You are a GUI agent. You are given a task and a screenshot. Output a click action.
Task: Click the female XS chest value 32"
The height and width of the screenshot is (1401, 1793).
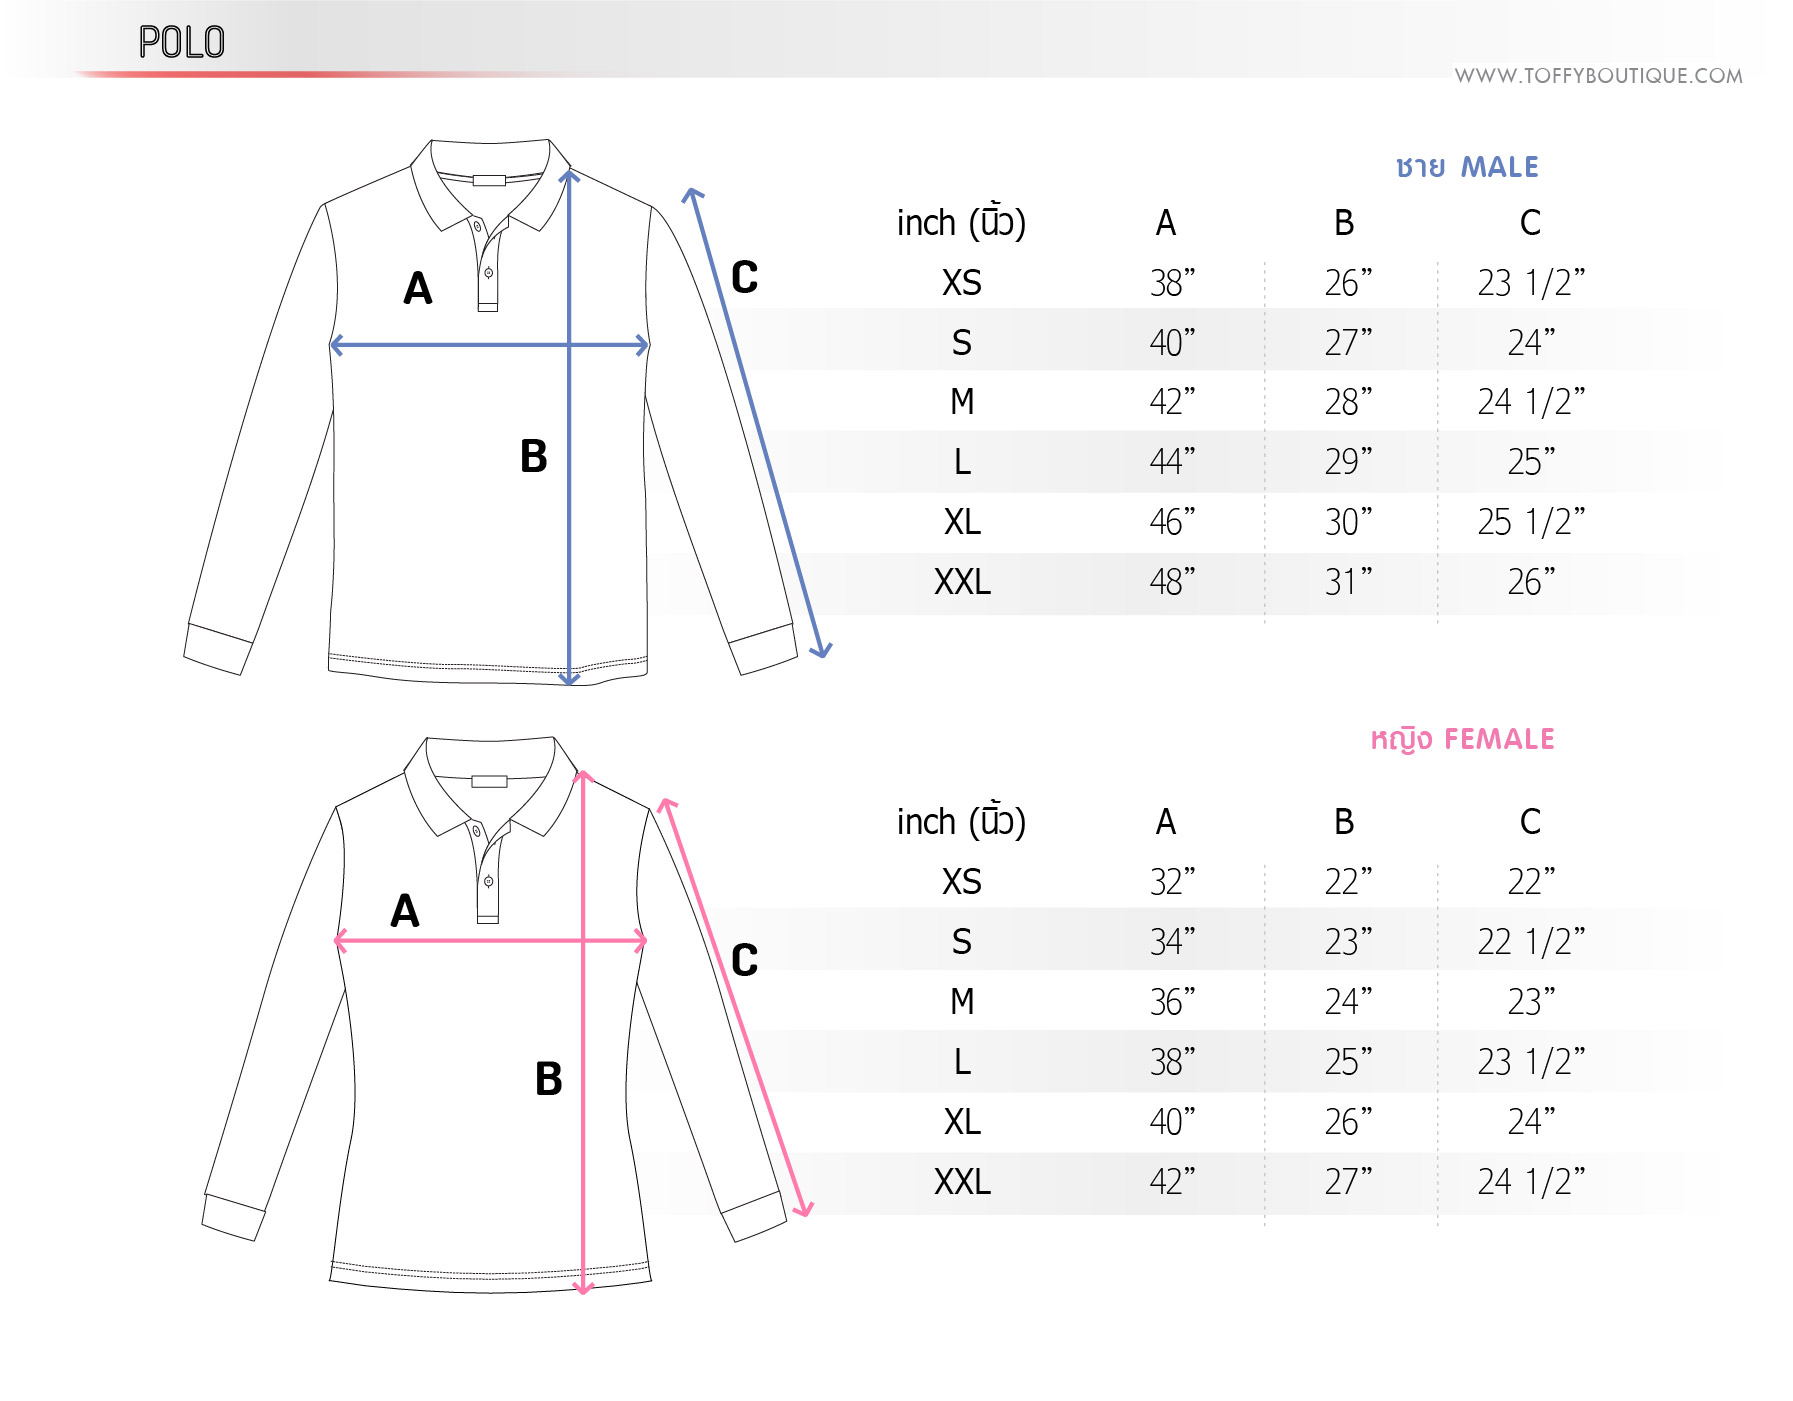click(1172, 882)
